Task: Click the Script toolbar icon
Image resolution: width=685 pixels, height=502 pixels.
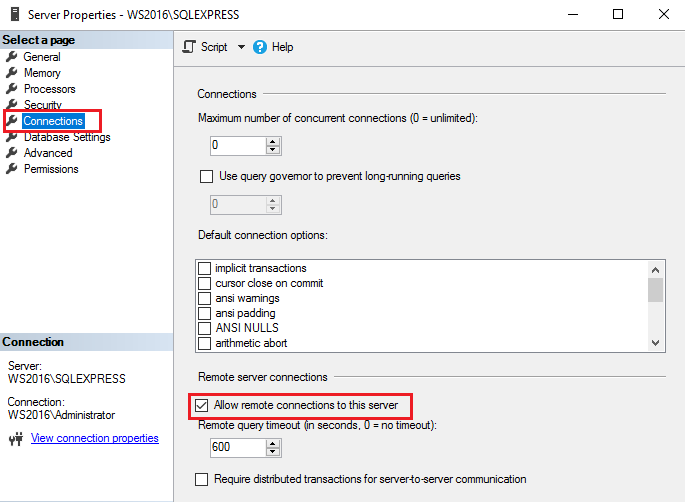Action: point(190,47)
